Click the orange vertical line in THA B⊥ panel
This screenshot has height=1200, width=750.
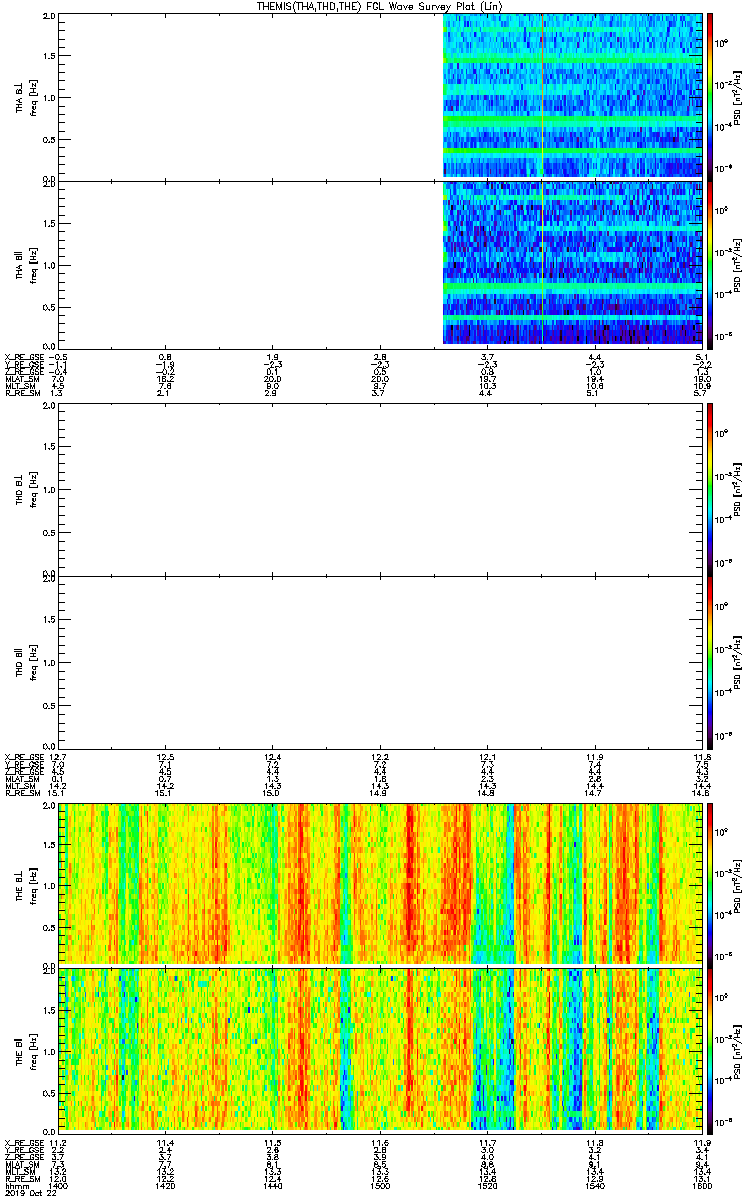(x=542, y=96)
